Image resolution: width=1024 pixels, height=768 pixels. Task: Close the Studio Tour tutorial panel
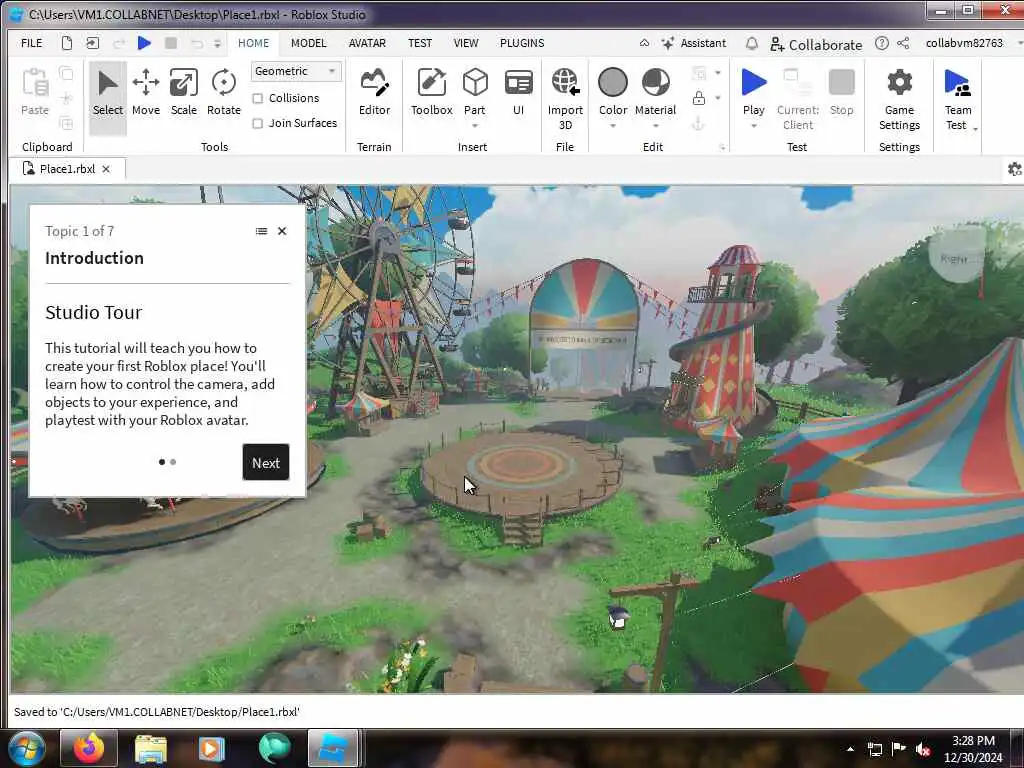coord(282,231)
